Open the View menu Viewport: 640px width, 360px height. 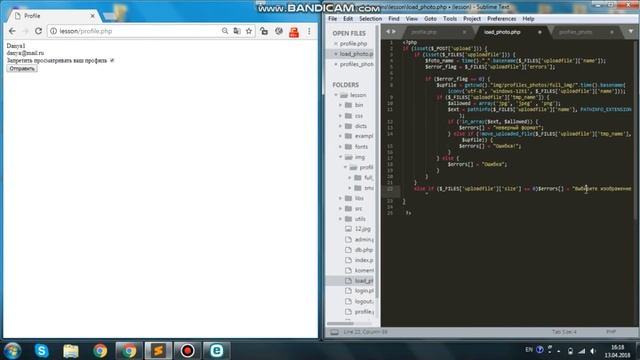pyautogui.click(x=412, y=19)
